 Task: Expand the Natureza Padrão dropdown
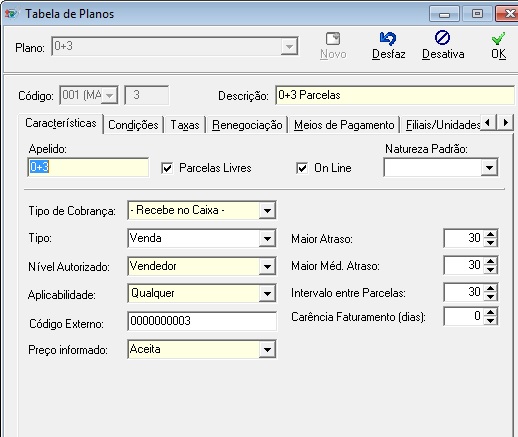click(489, 167)
